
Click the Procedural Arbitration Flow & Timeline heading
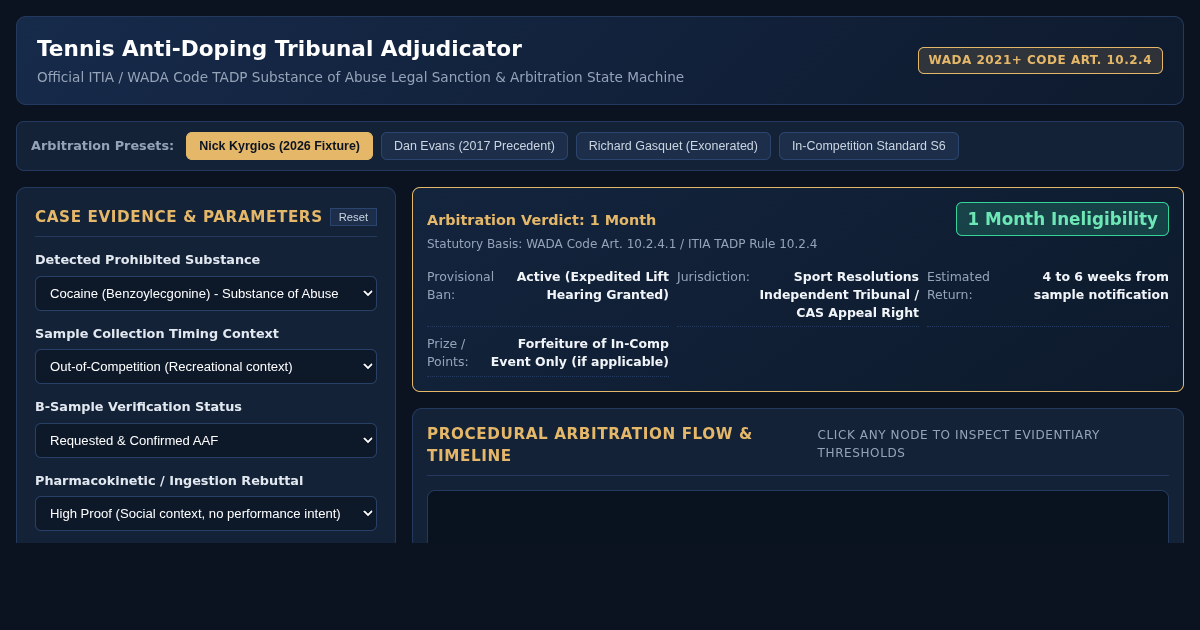[590, 445]
